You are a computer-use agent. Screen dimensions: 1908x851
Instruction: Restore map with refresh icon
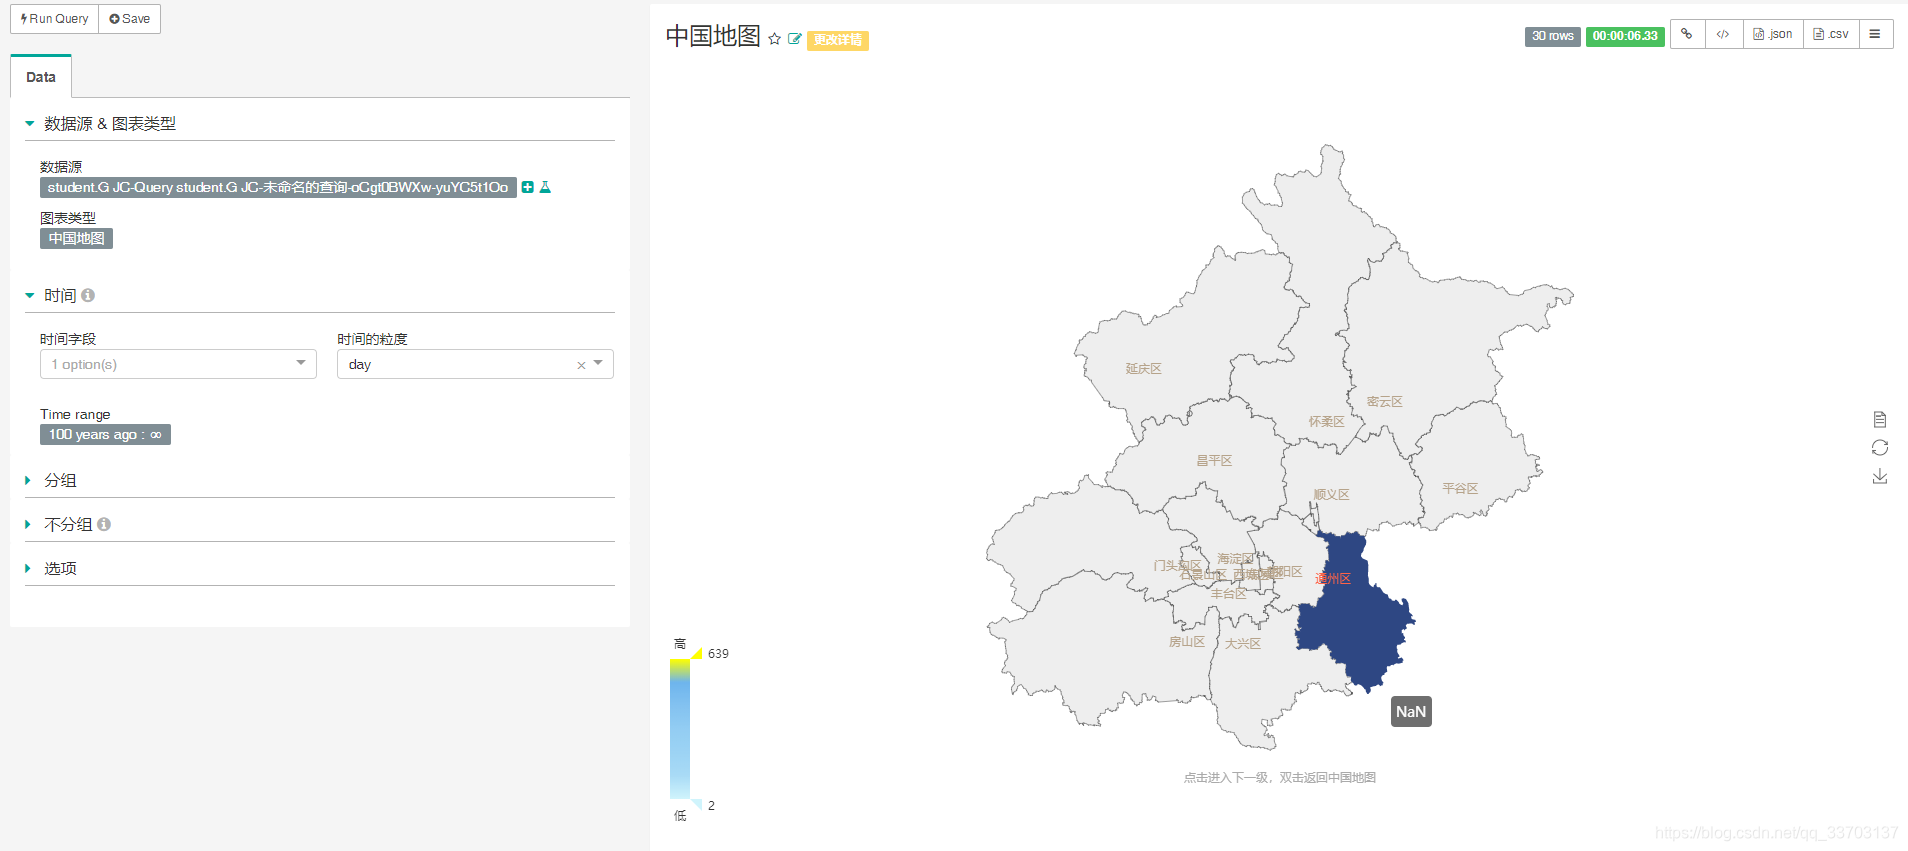coord(1880,447)
